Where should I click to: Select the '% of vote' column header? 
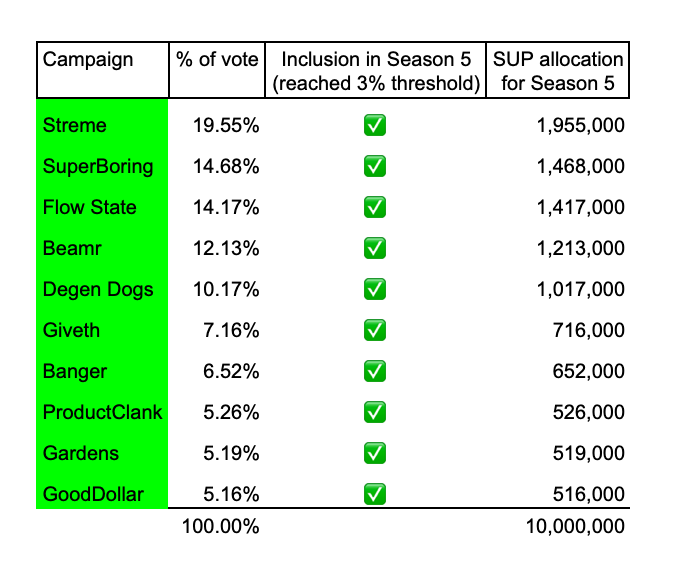(217, 59)
